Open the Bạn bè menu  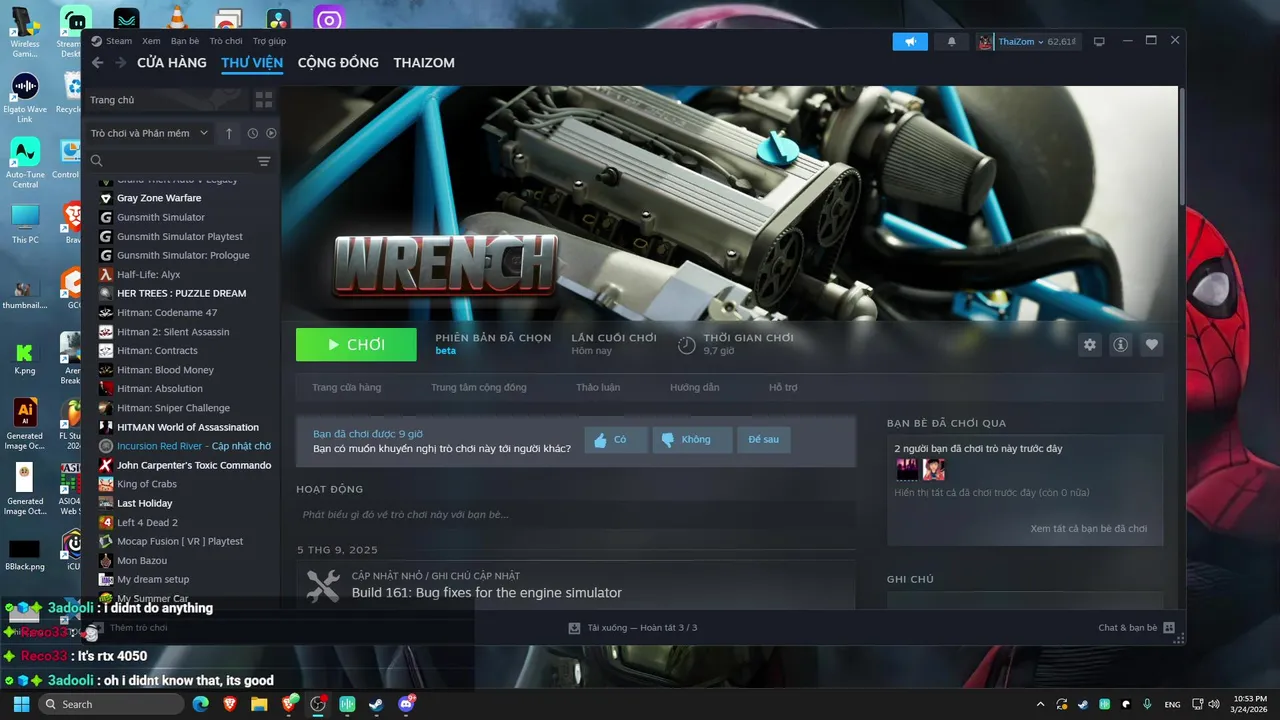(185, 41)
